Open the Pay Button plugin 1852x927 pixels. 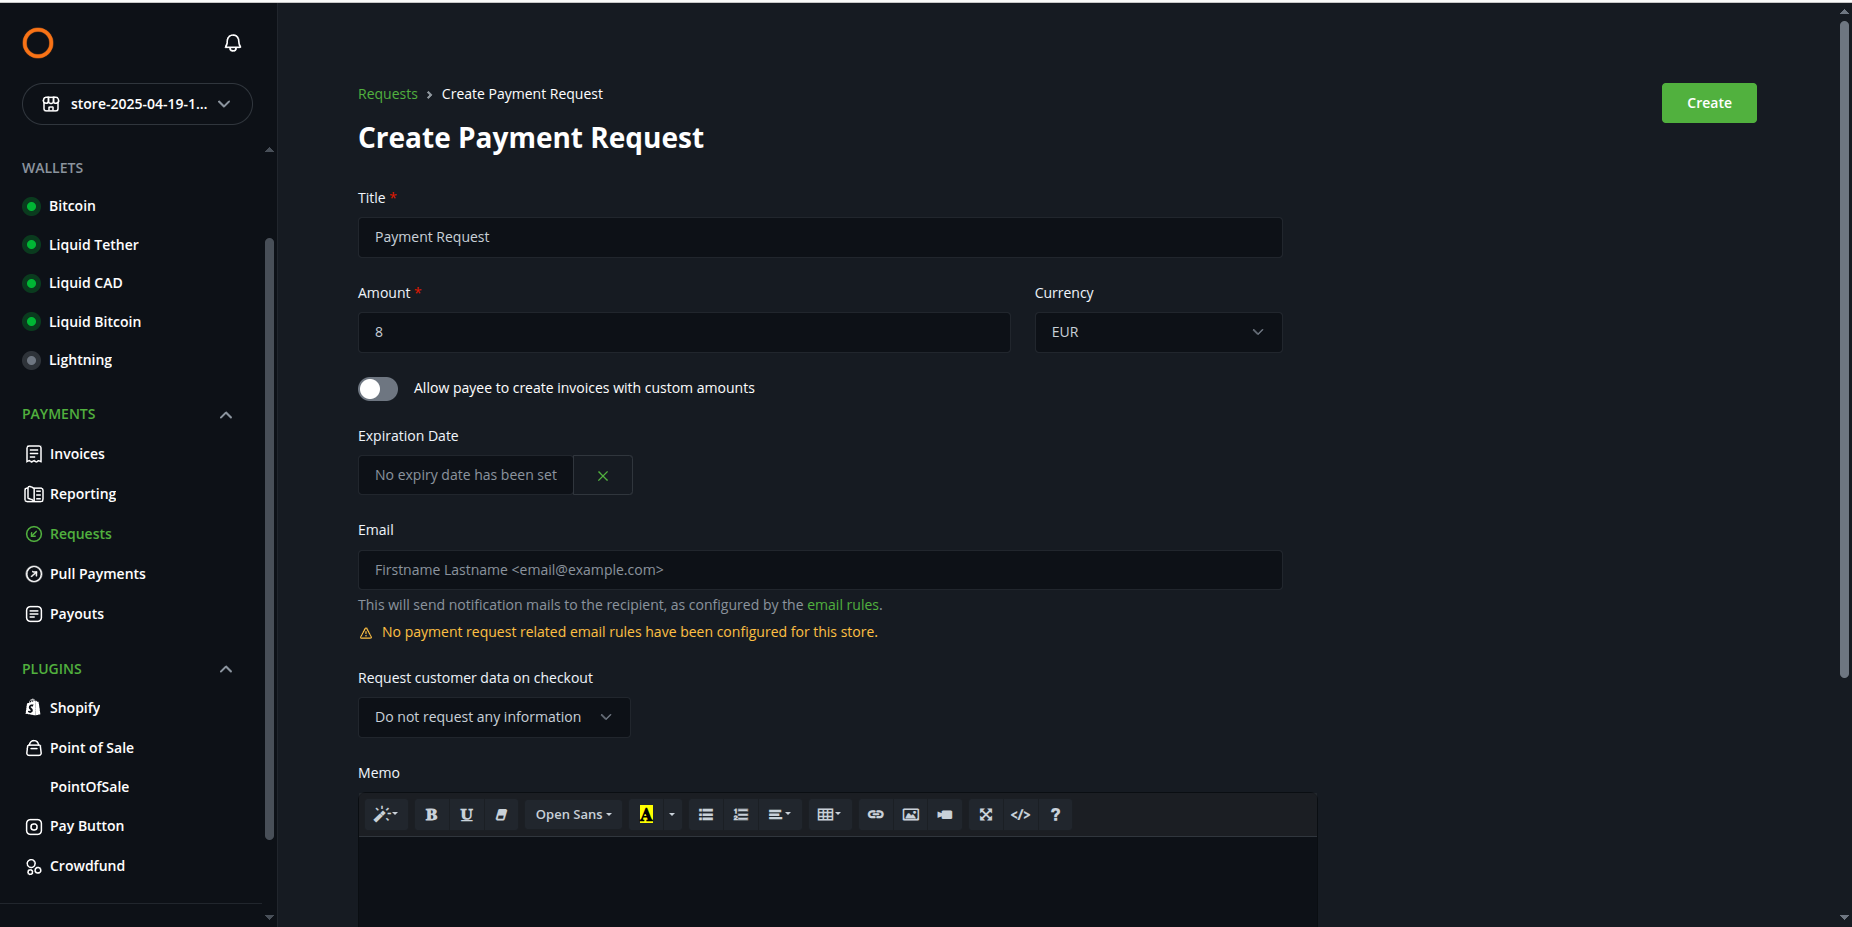click(x=87, y=826)
